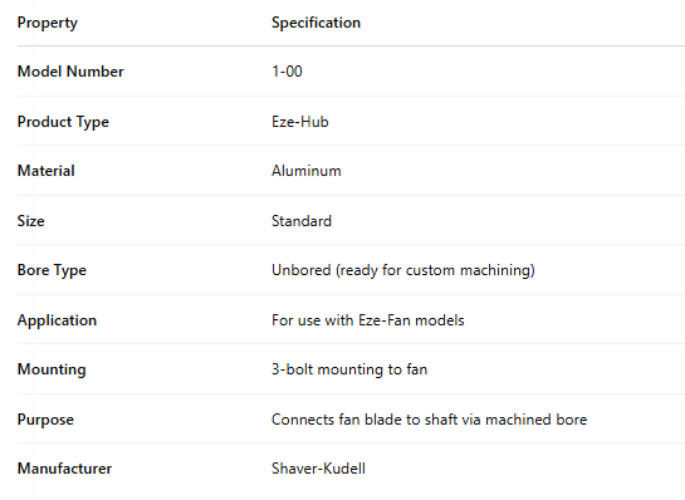Click the Property column header
This screenshot has width=685, height=500.
[x=47, y=22]
